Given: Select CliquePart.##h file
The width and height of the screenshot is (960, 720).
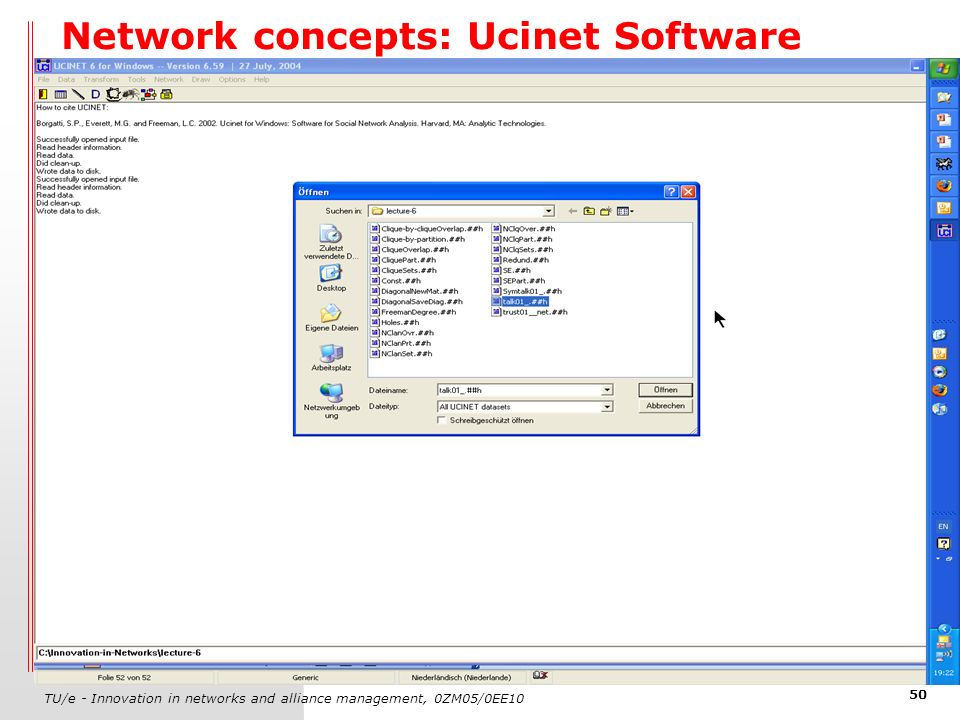Looking at the screenshot, I should click(403, 260).
